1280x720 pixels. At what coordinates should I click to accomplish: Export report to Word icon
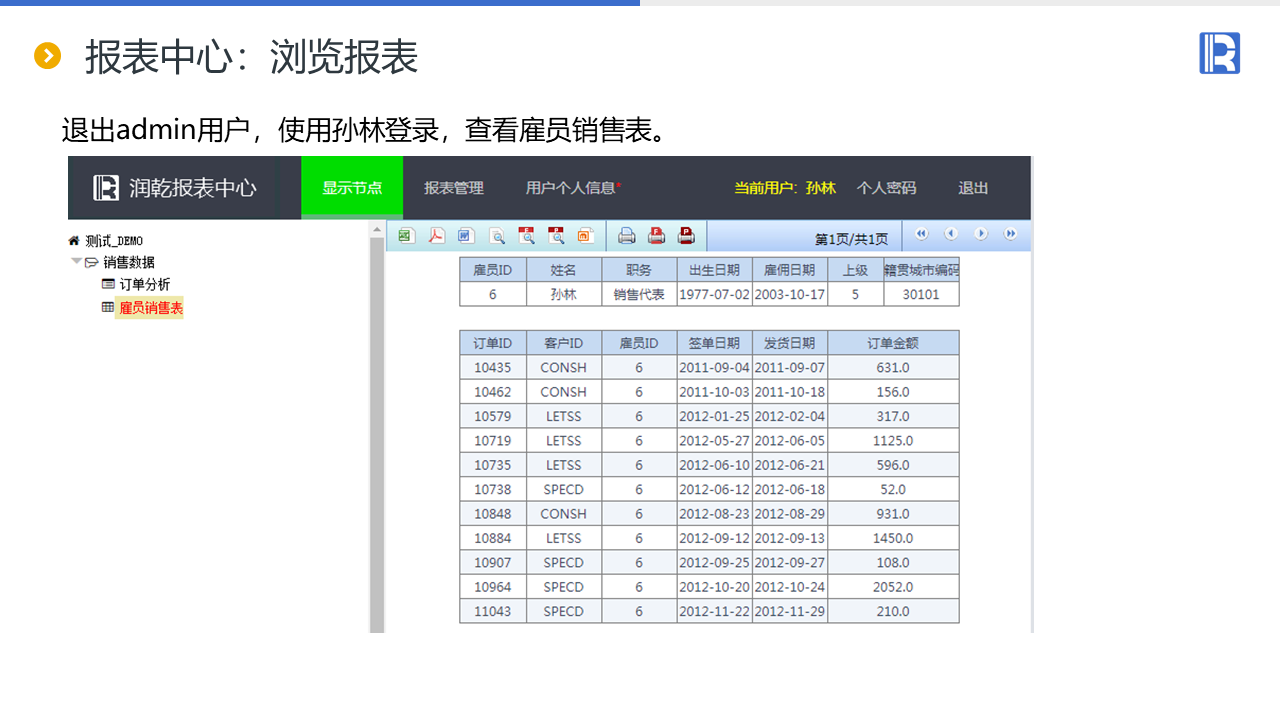466,236
